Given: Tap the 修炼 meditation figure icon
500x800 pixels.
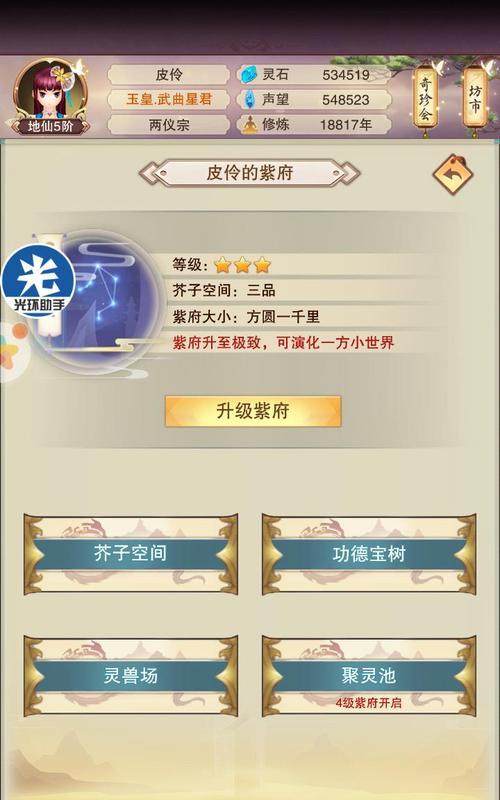Looking at the screenshot, I should pyautogui.click(x=249, y=124).
